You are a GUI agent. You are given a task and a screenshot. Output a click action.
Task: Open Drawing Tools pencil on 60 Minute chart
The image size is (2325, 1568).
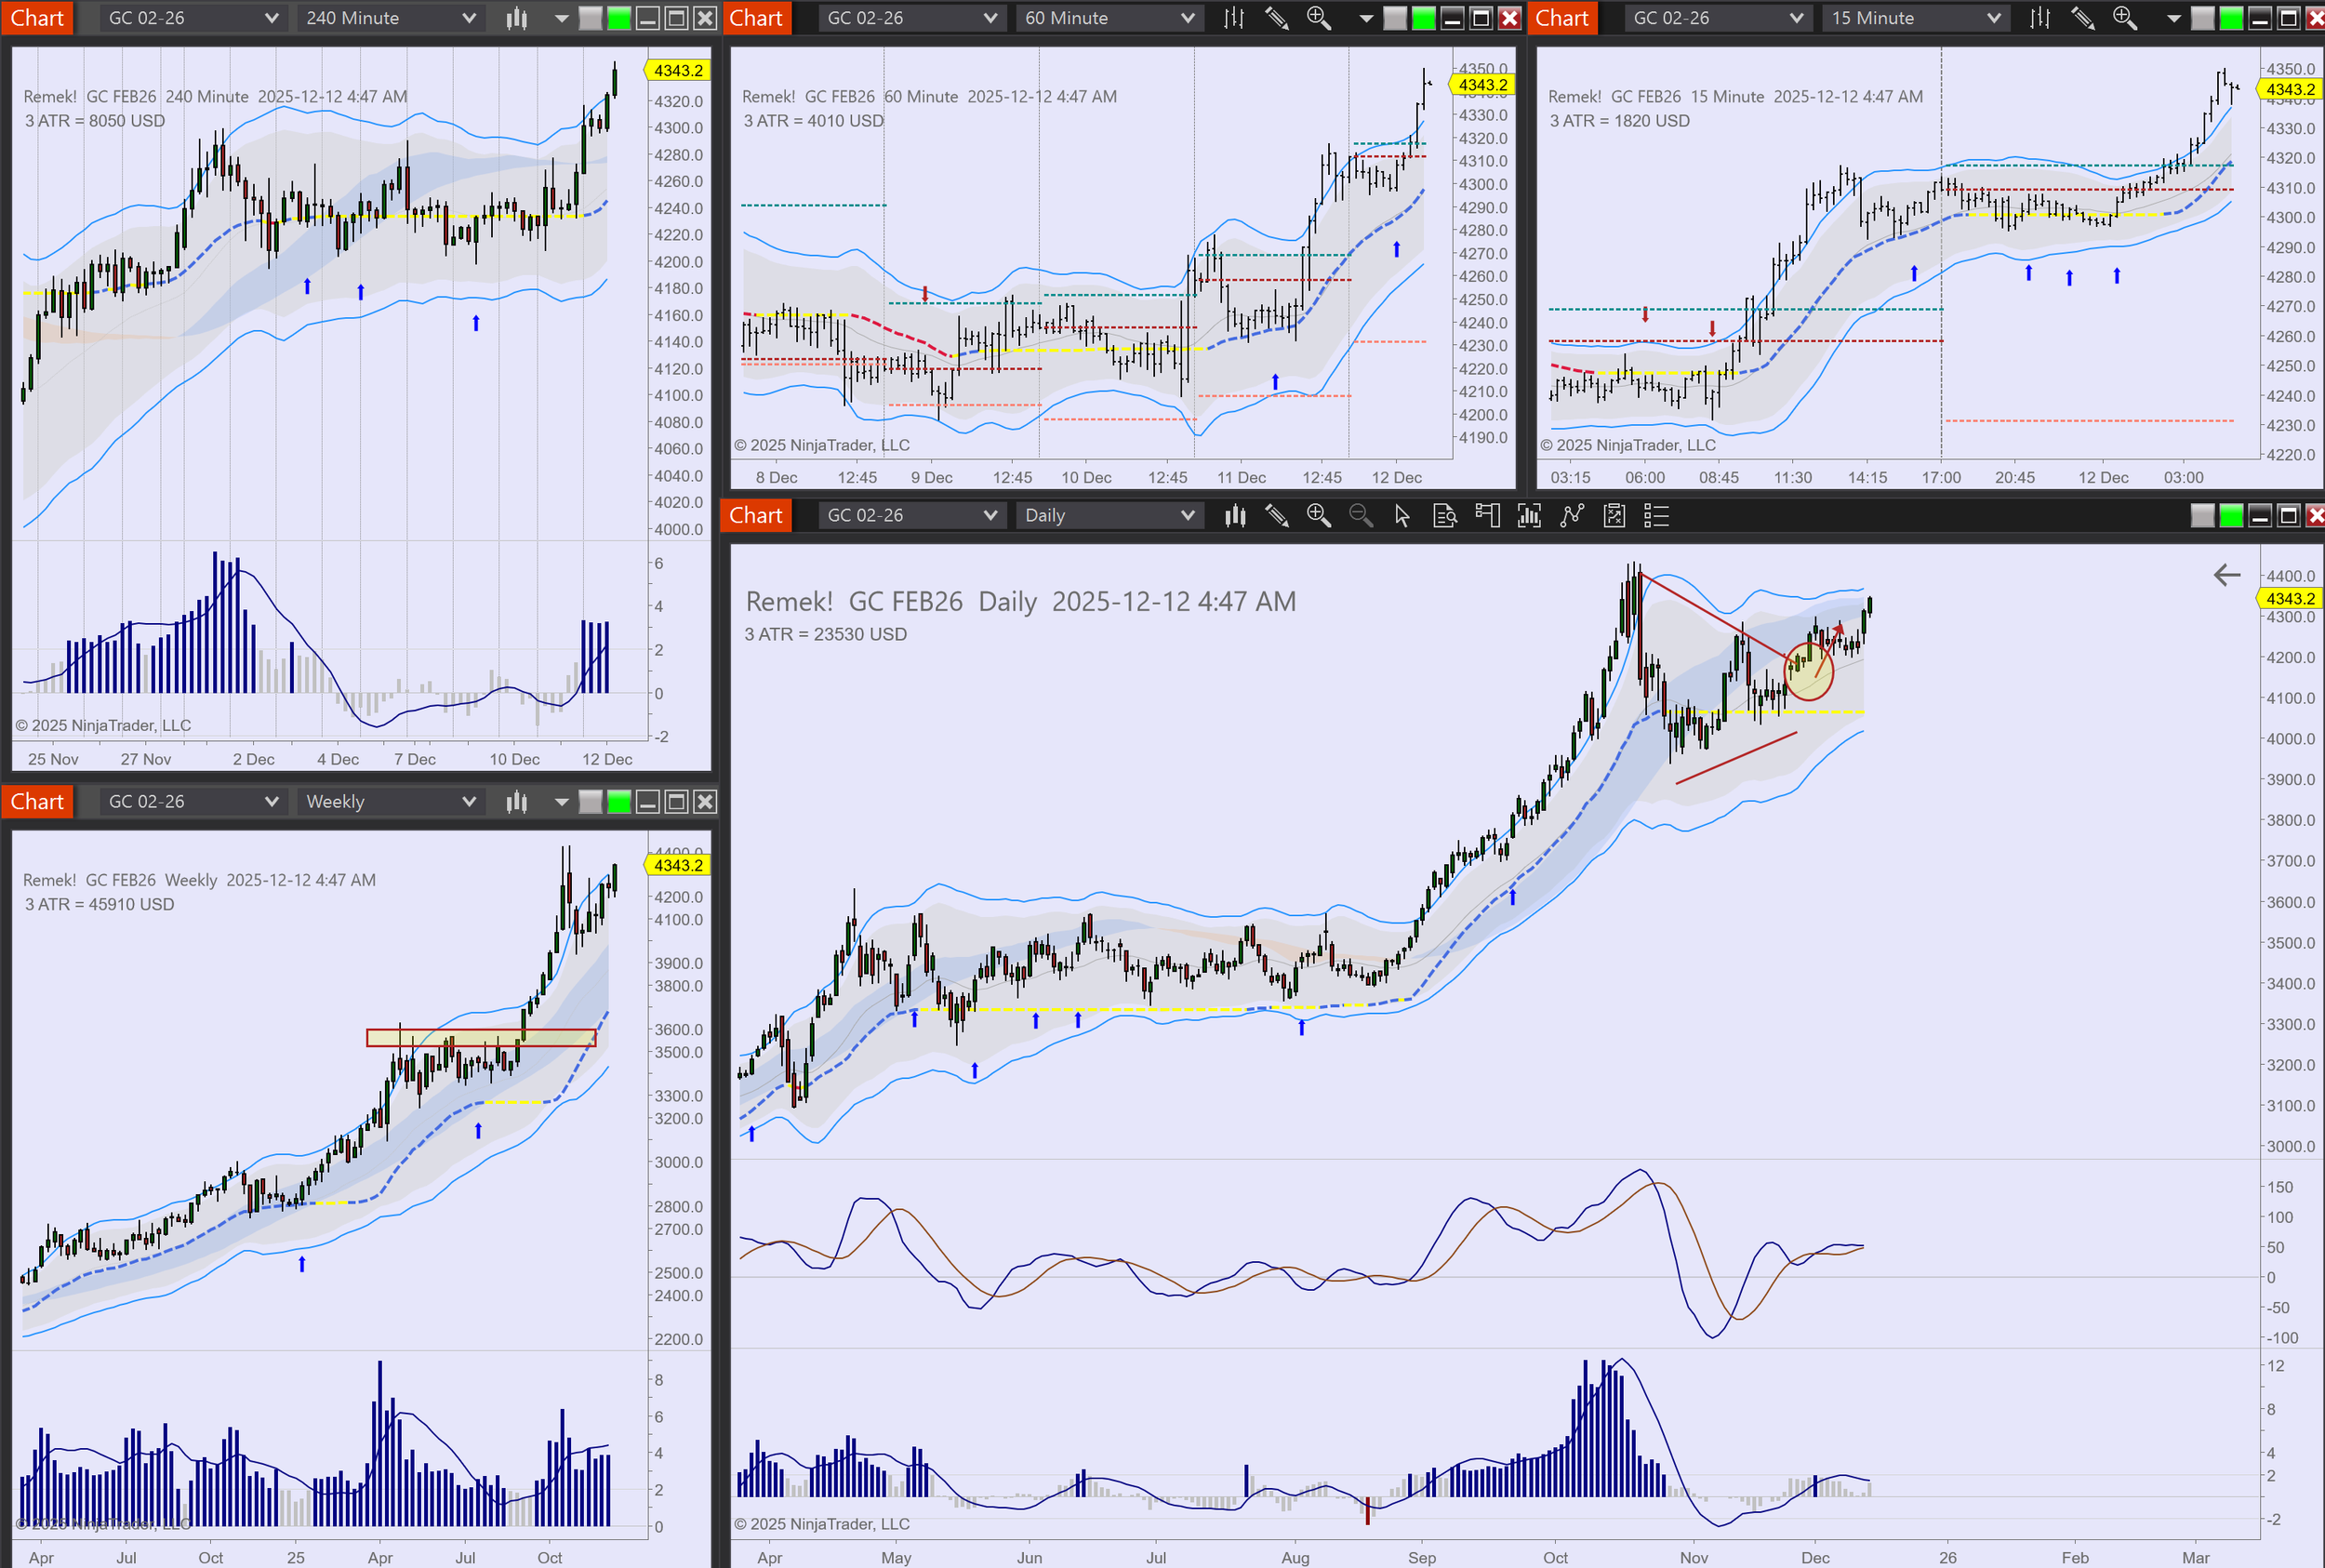tap(1276, 18)
